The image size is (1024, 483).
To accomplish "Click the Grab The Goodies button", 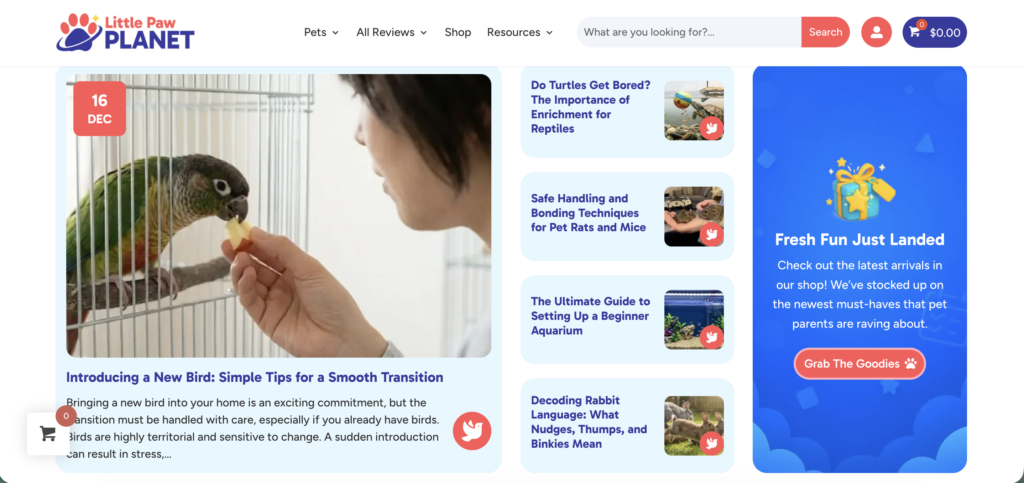I will [859, 364].
